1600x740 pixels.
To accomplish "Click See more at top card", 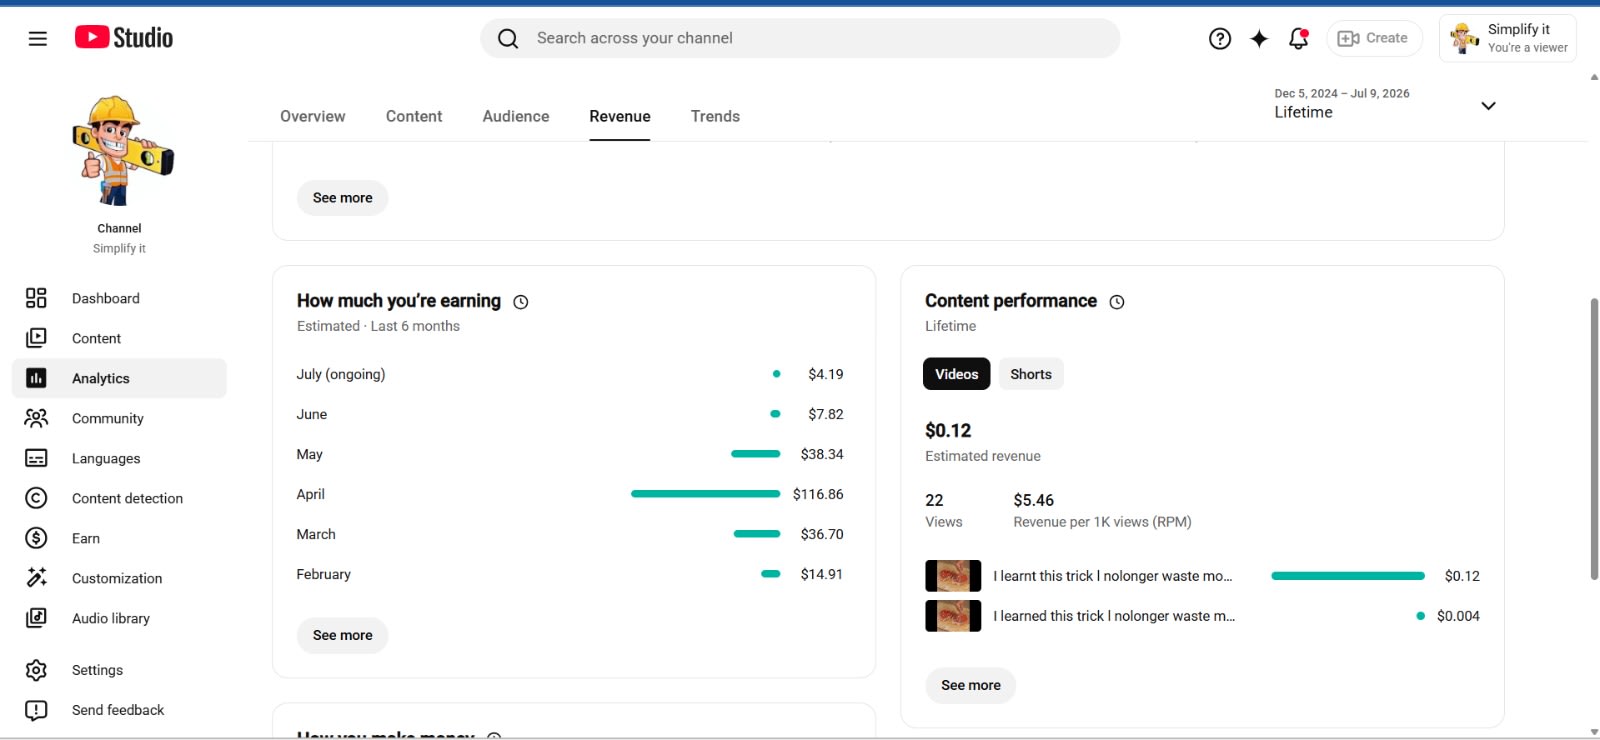I will coord(343,198).
